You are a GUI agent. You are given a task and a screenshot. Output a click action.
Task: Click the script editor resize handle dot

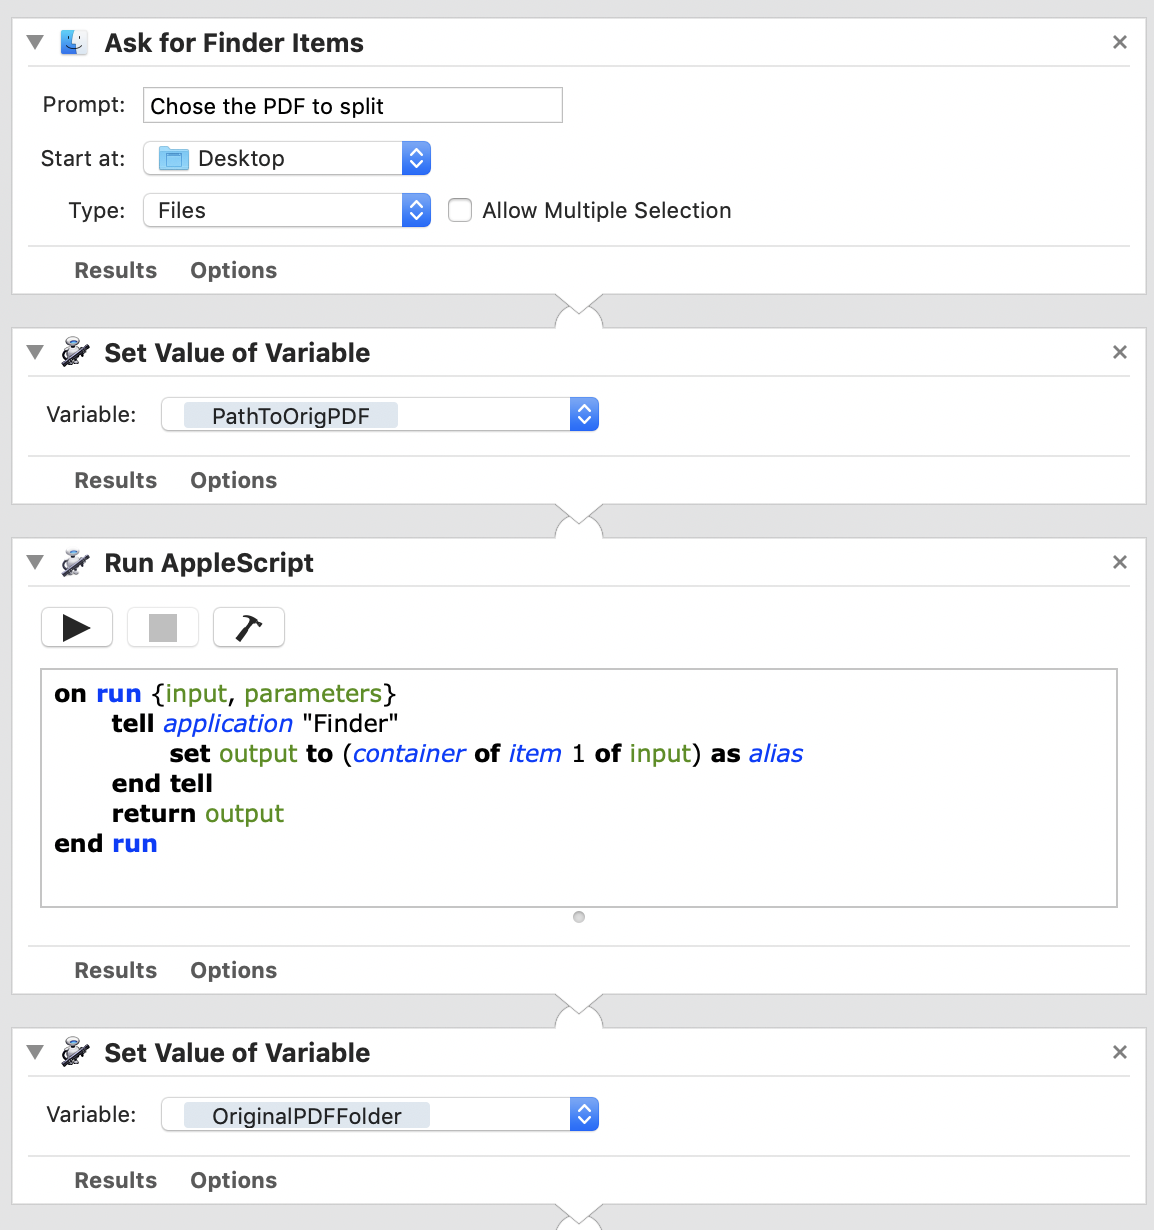pyautogui.click(x=579, y=917)
